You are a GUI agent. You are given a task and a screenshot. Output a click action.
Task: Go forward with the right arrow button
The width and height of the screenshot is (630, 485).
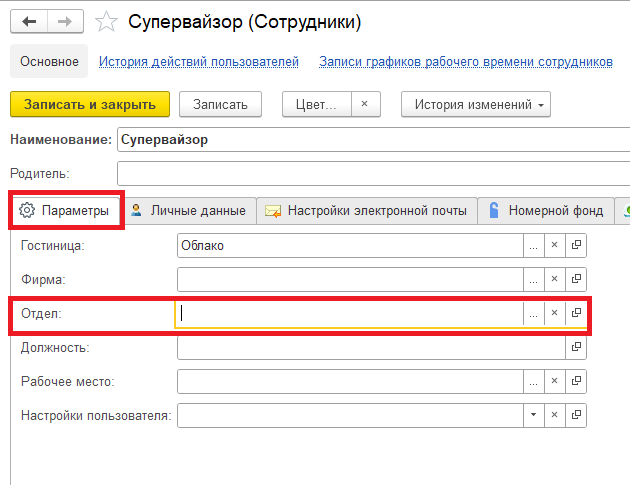pyautogui.click(x=65, y=21)
